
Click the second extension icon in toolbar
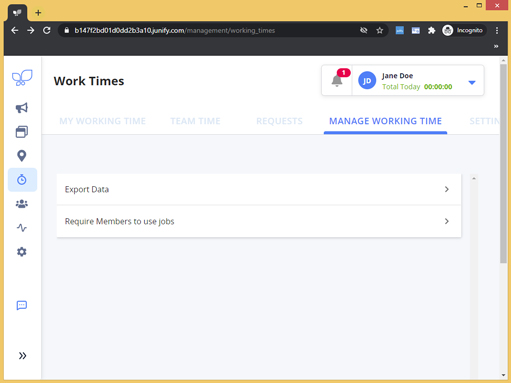(416, 31)
